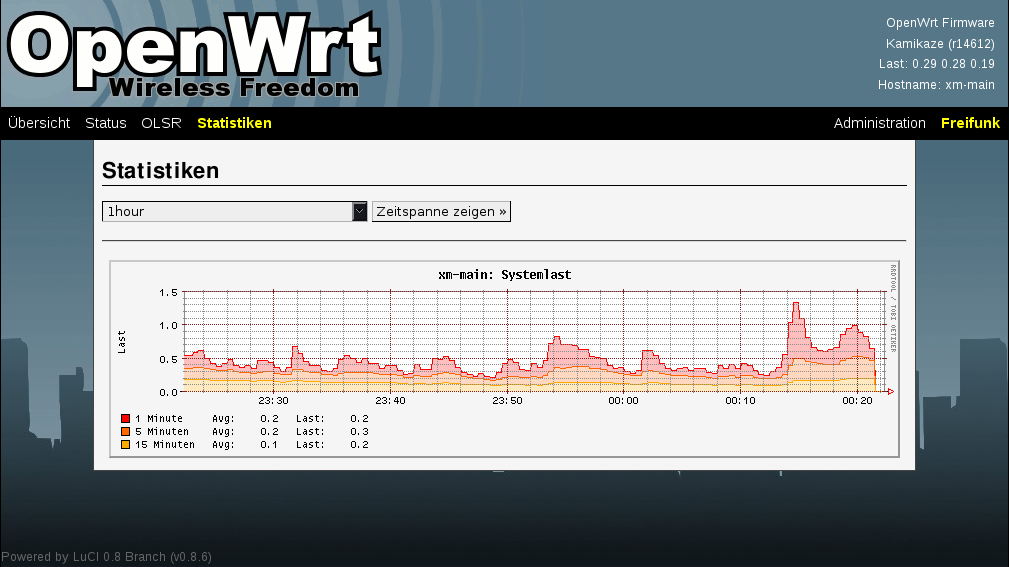Select the Statistiken menu item
The width and height of the screenshot is (1009, 567).
pos(234,123)
